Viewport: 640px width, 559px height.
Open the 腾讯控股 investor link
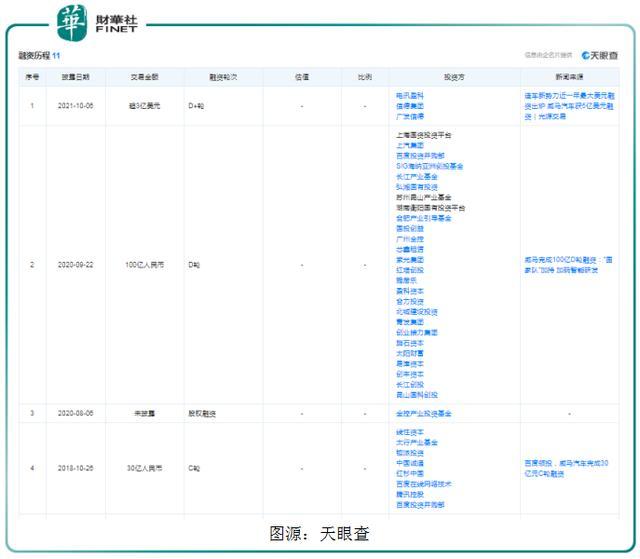[x=410, y=495]
